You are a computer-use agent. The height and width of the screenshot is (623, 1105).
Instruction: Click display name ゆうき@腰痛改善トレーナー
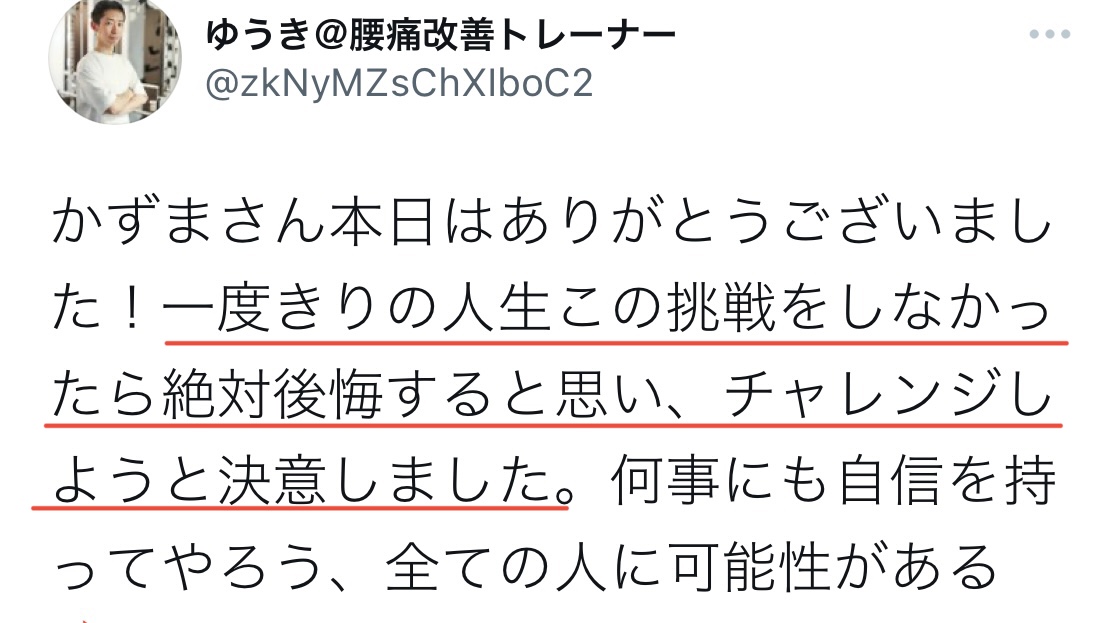(440, 34)
